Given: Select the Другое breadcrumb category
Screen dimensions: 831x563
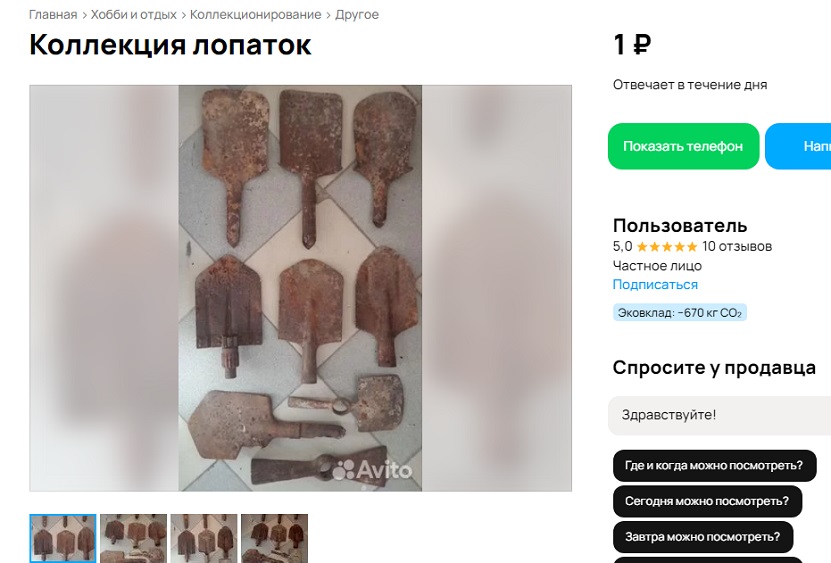Looking at the screenshot, I should point(357,14).
